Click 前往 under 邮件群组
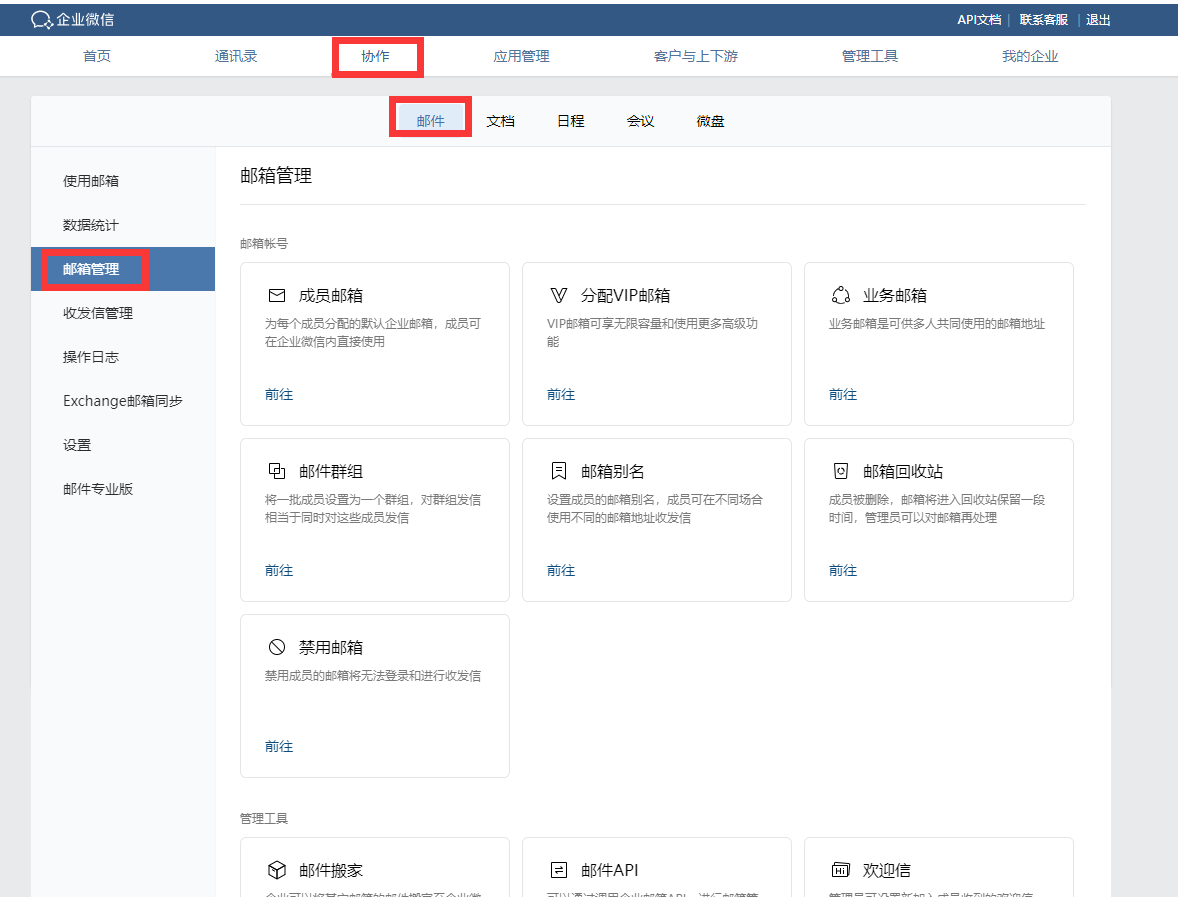This screenshot has width=1178, height=897. point(279,570)
